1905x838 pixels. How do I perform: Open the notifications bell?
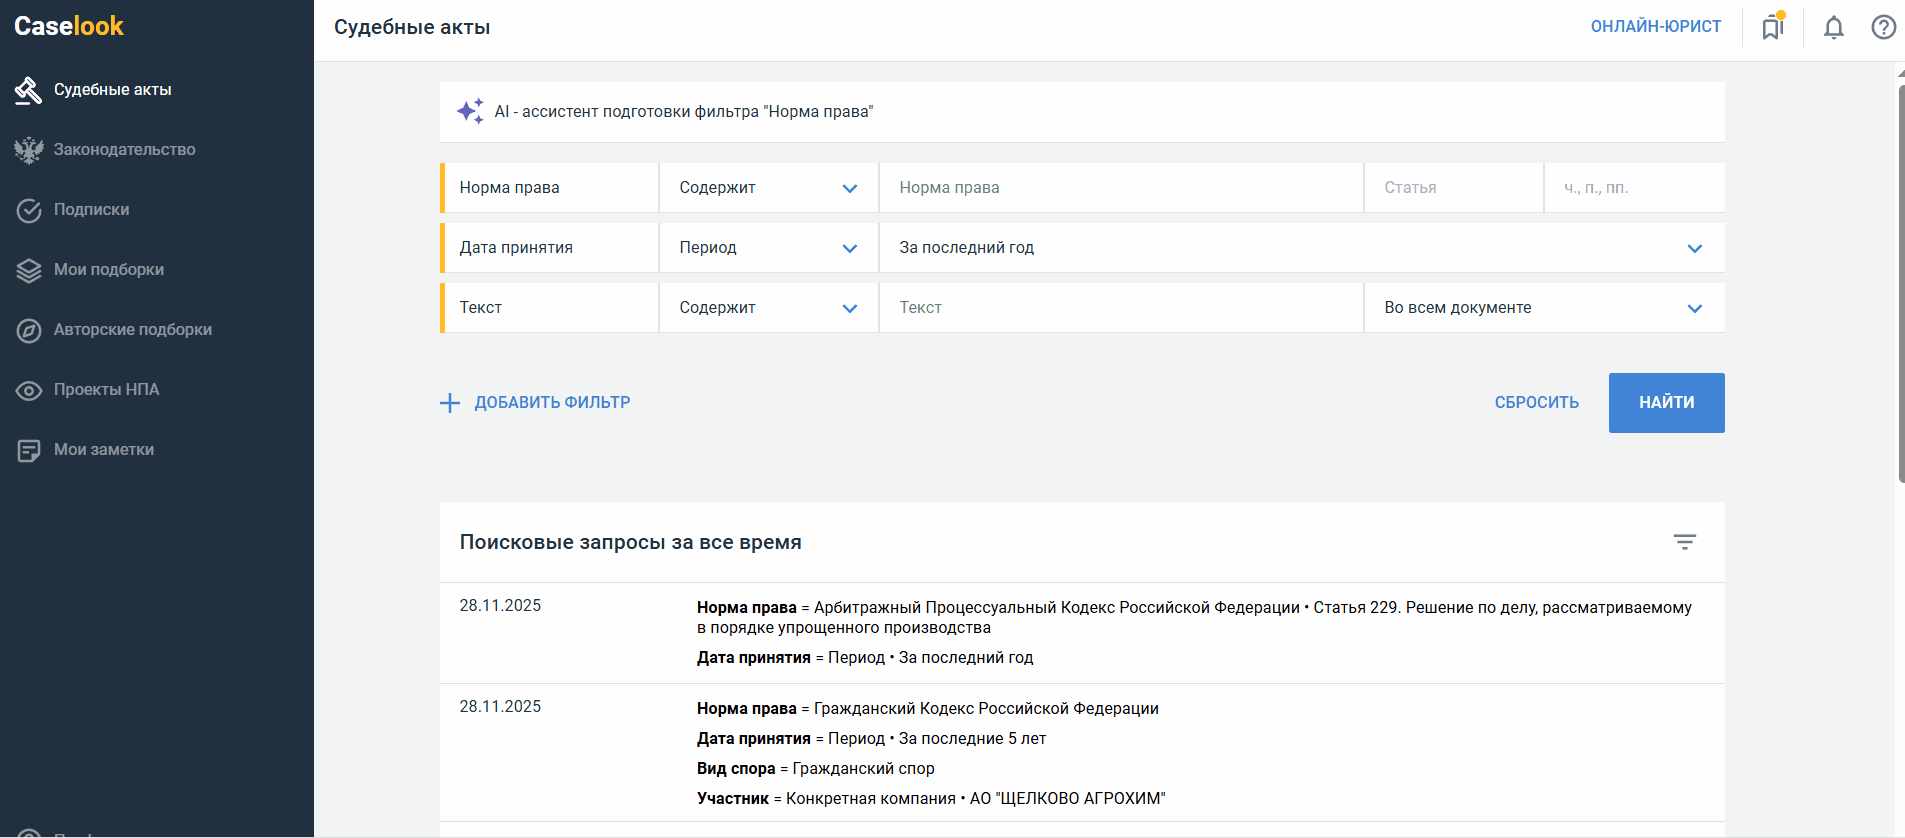(1833, 27)
